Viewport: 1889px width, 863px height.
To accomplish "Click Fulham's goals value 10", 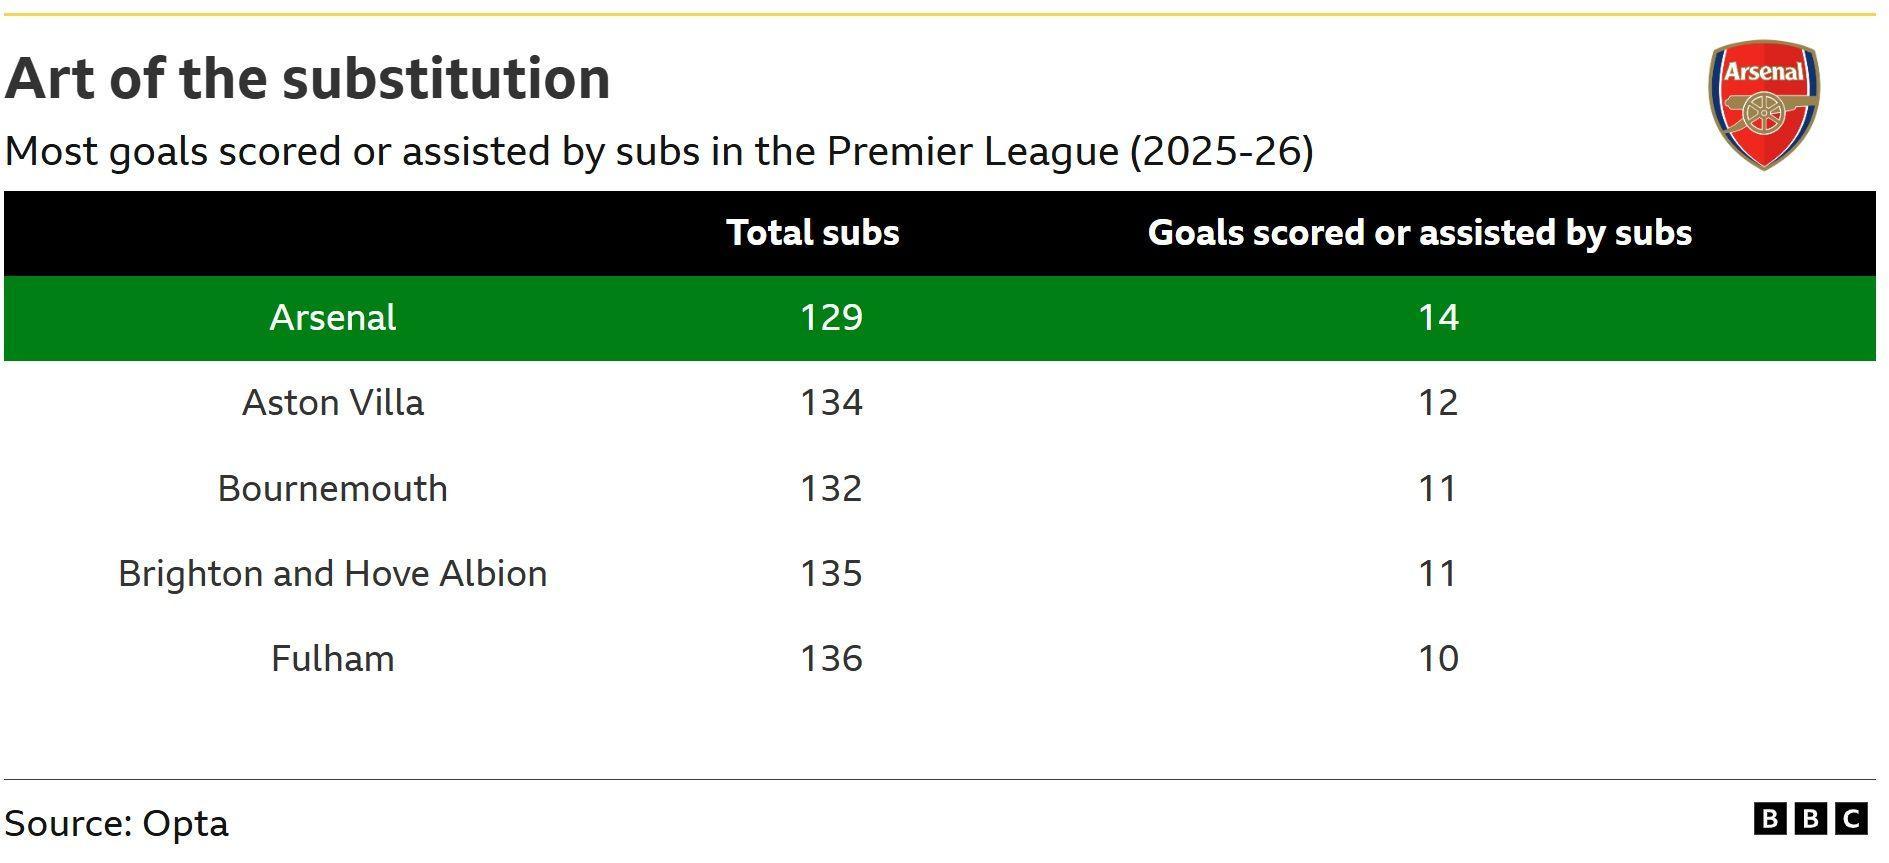I will point(1438,659).
